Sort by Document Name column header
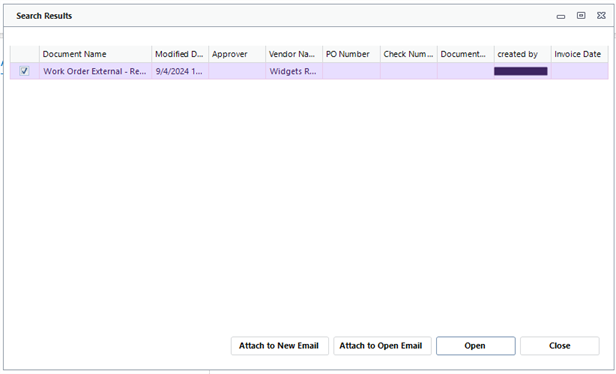This screenshot has height=374, width=616. click(95, 54)
